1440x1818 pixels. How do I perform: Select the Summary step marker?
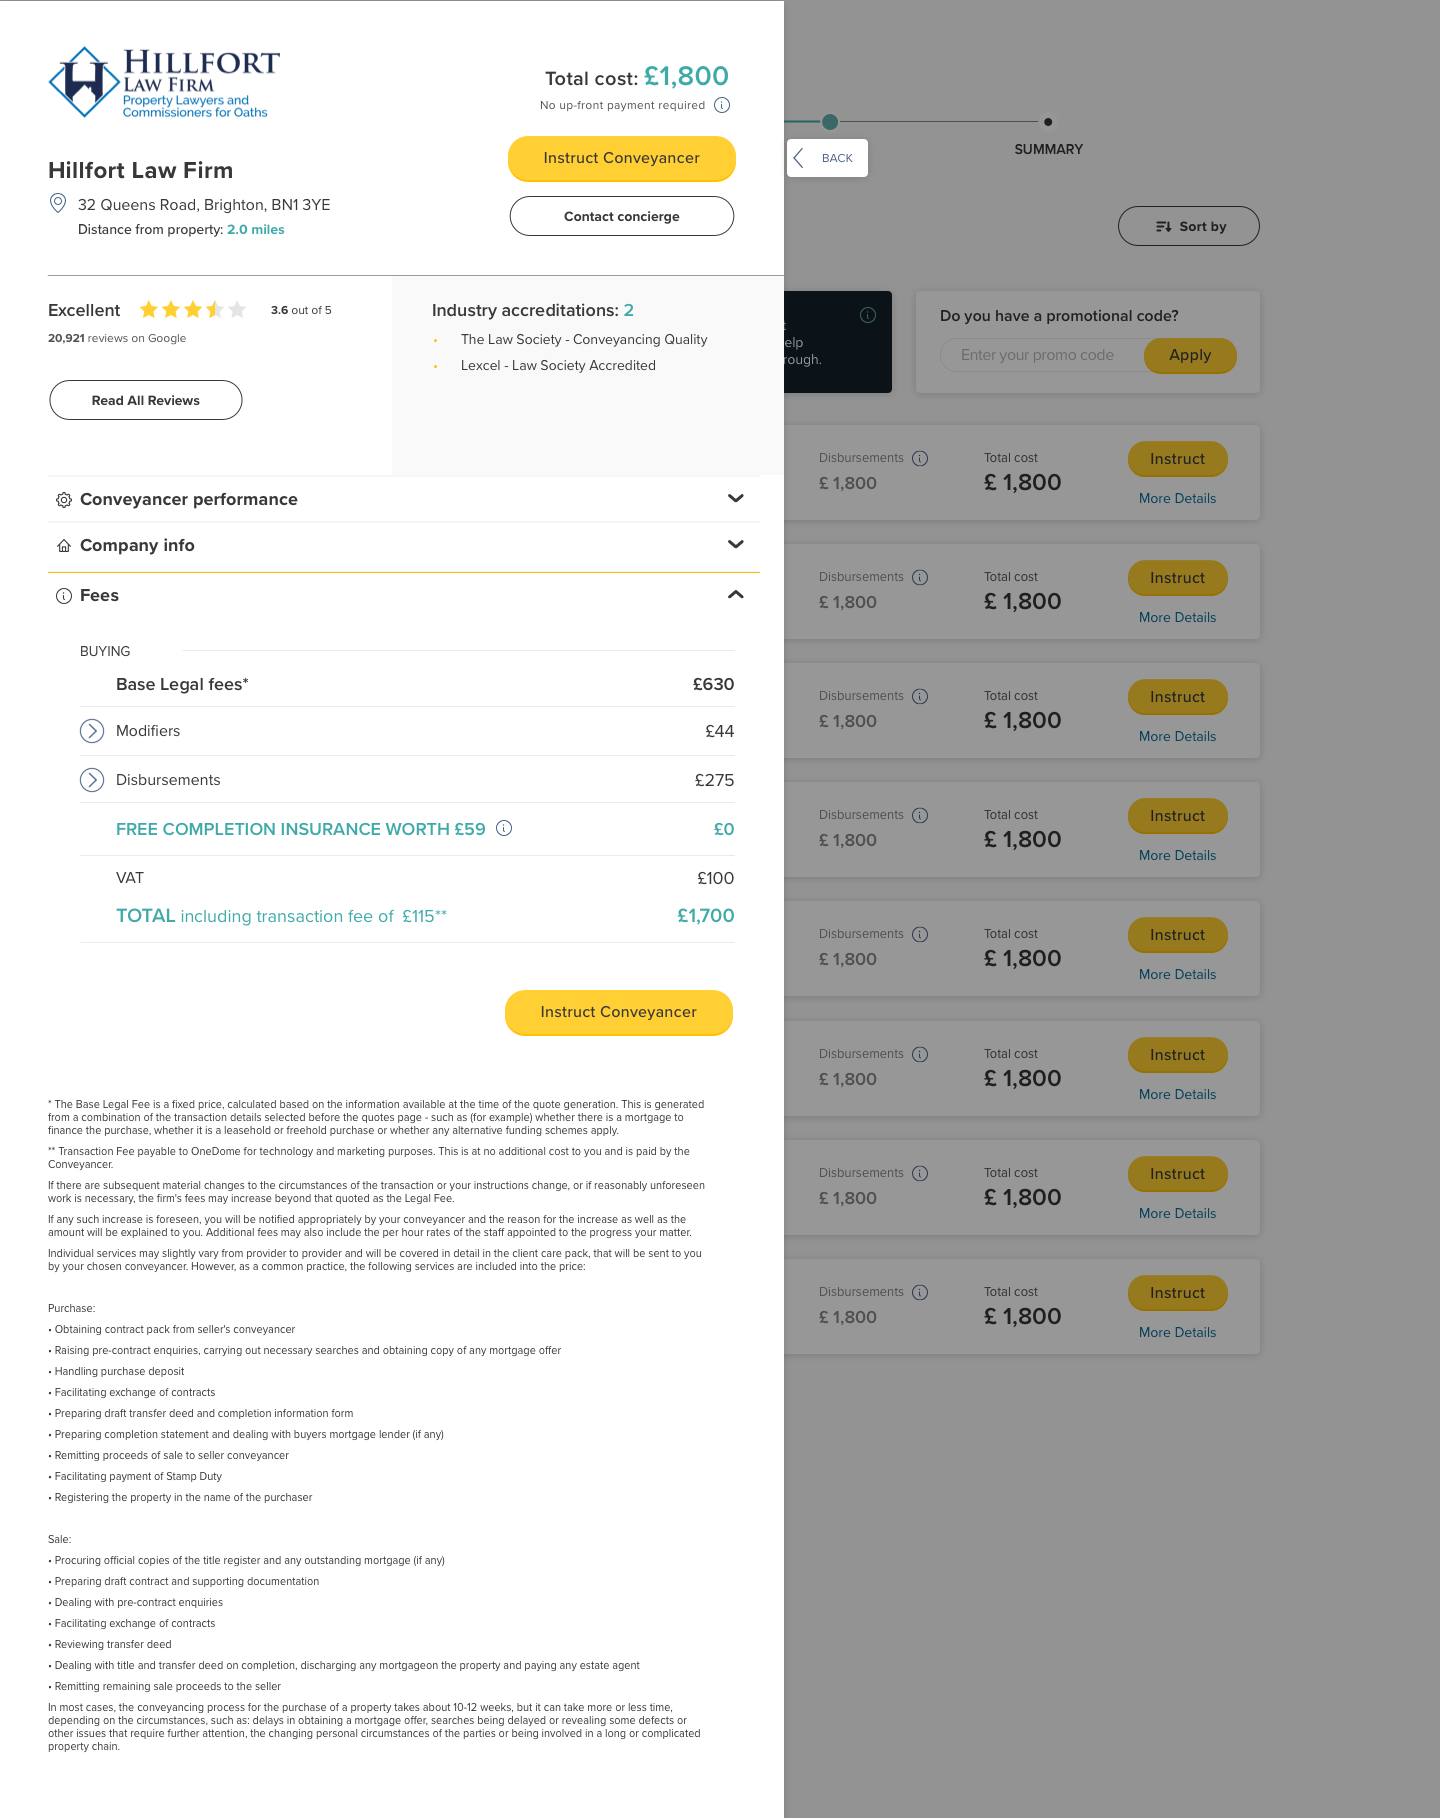(1048, 122)
